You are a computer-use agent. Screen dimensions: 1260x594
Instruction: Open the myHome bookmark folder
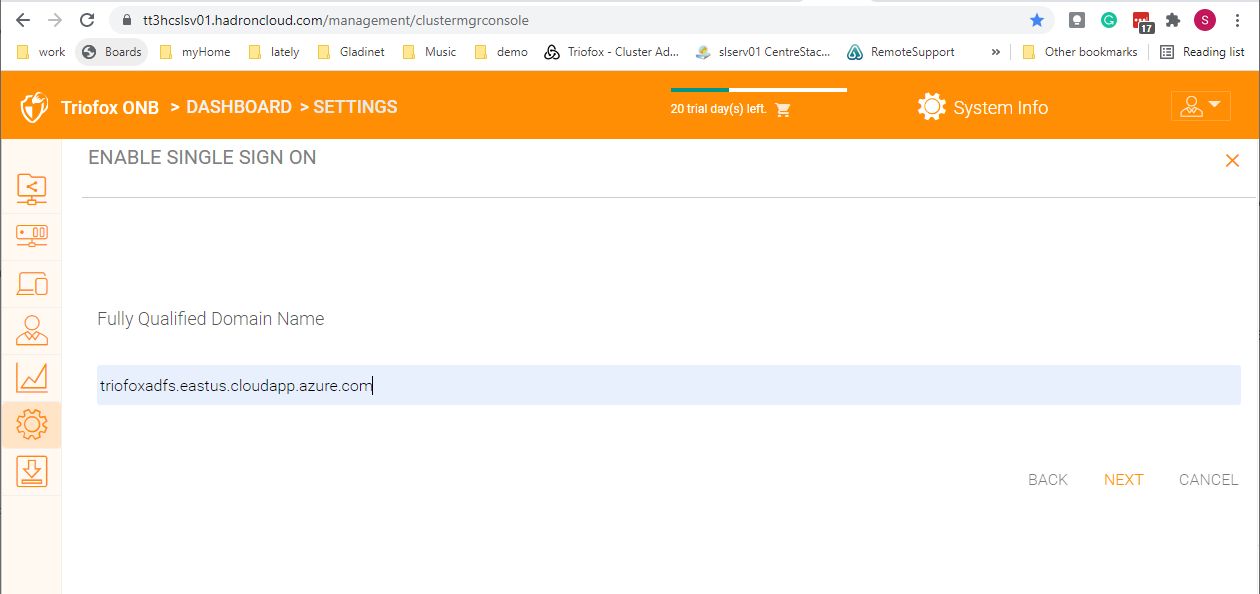195,52
